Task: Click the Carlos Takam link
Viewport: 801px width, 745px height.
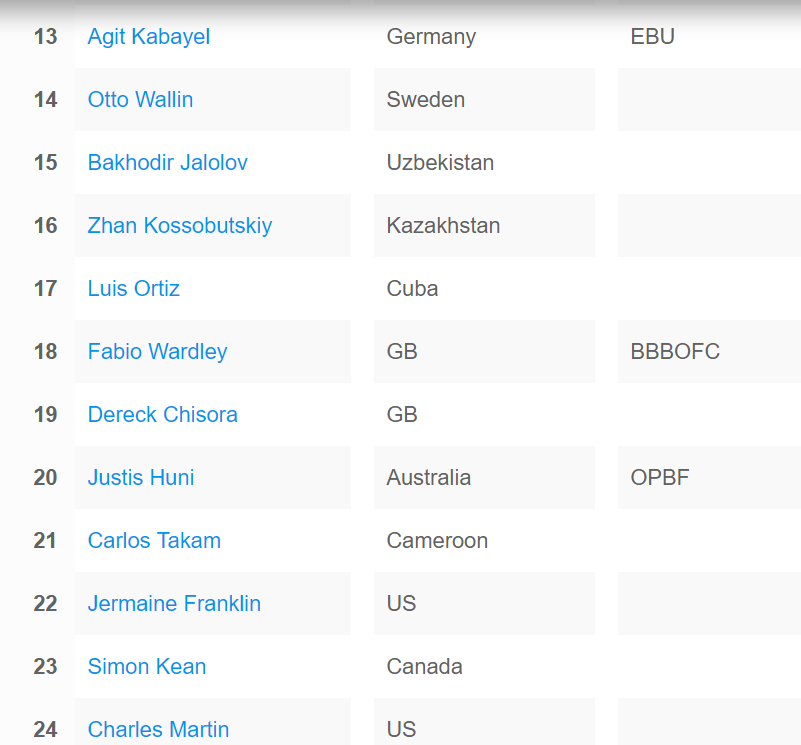Action: point(154,541)
